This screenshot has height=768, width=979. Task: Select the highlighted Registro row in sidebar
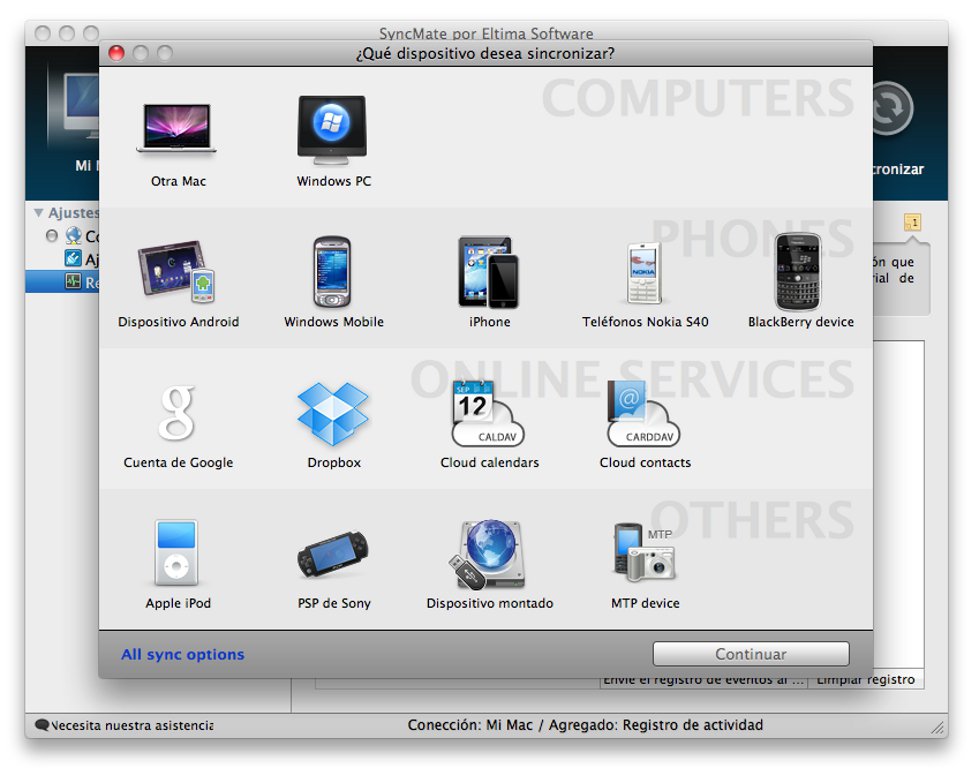click(x=62, y=282)
